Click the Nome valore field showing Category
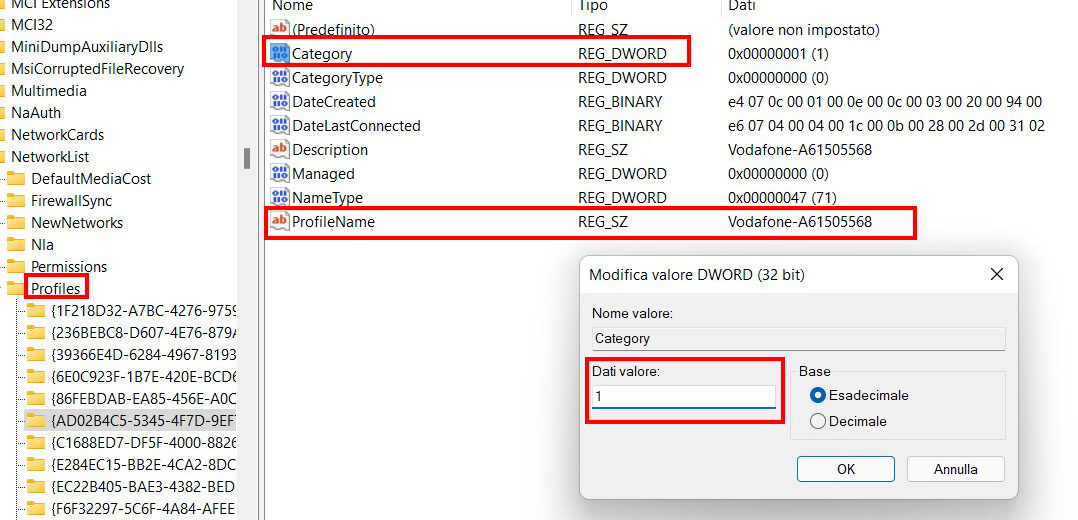Image resolution: width=1078 pixels, height=520 pixels. 798,338
